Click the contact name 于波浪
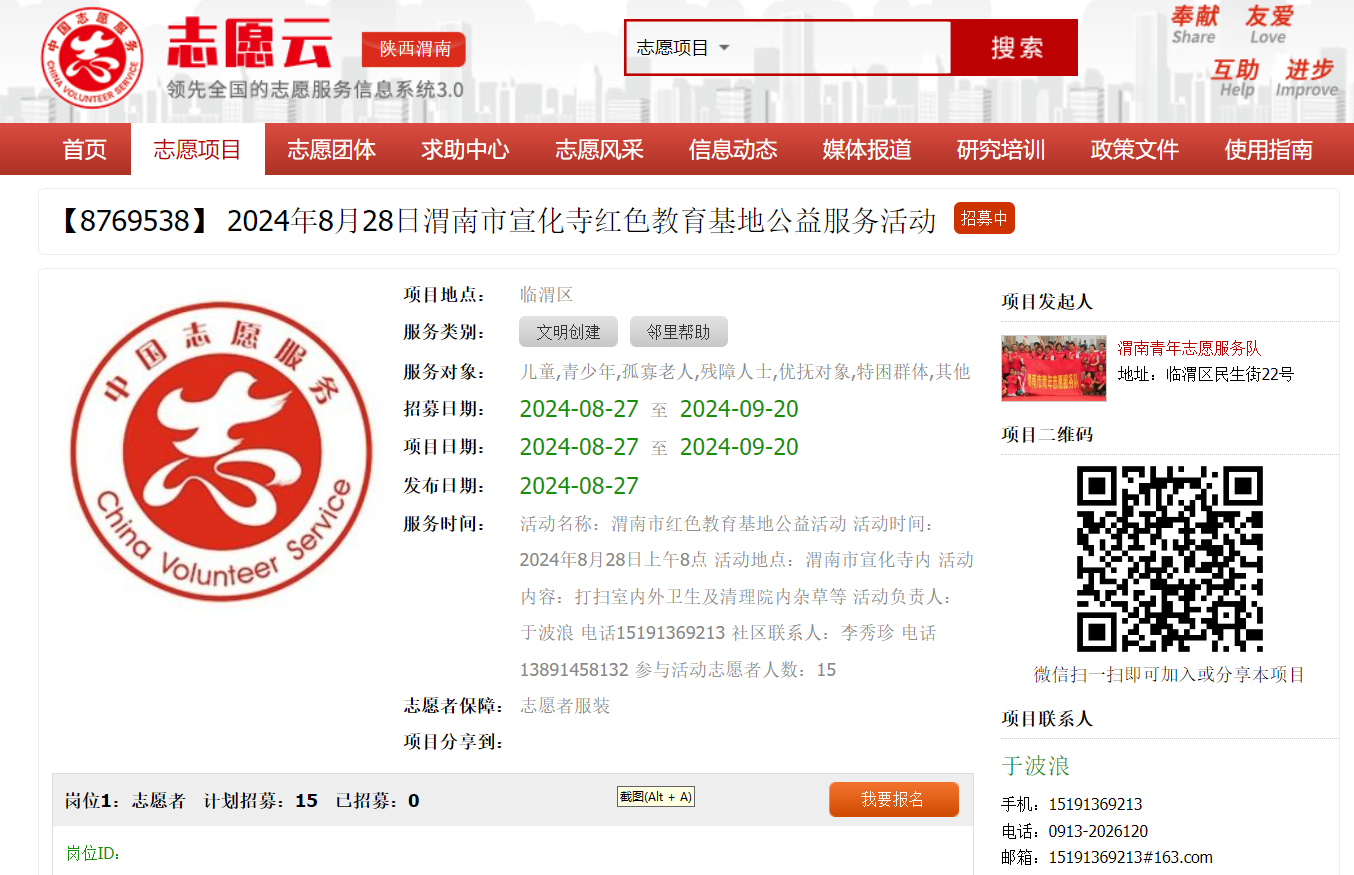This screenshot has width=1354, height=875. (x=1036, y=766)
